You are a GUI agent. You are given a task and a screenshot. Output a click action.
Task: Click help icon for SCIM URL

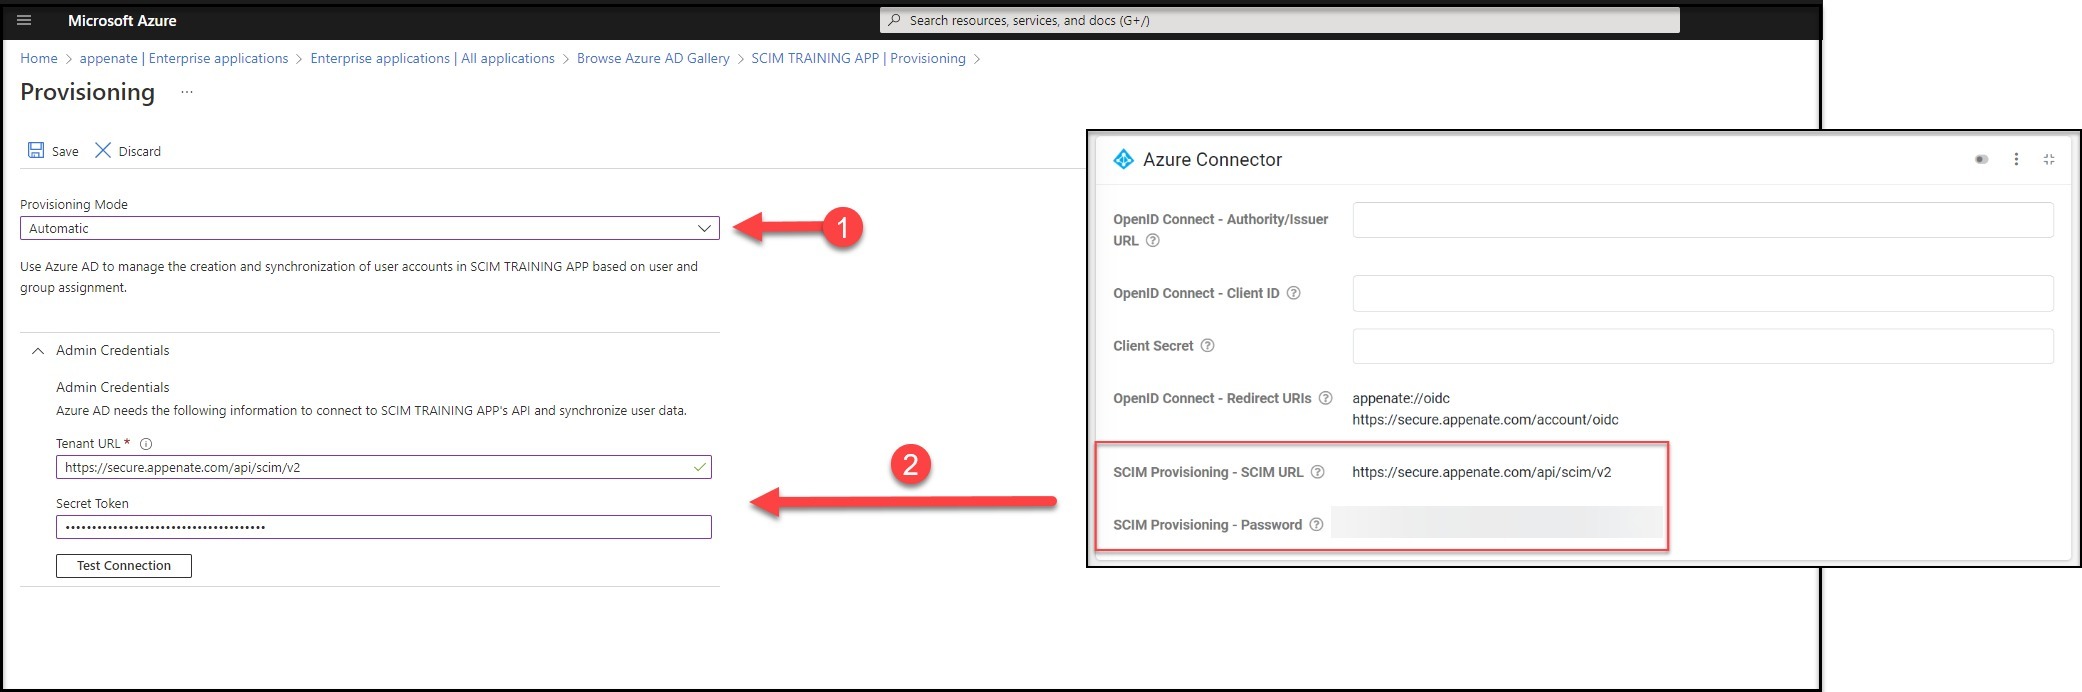1317,472
